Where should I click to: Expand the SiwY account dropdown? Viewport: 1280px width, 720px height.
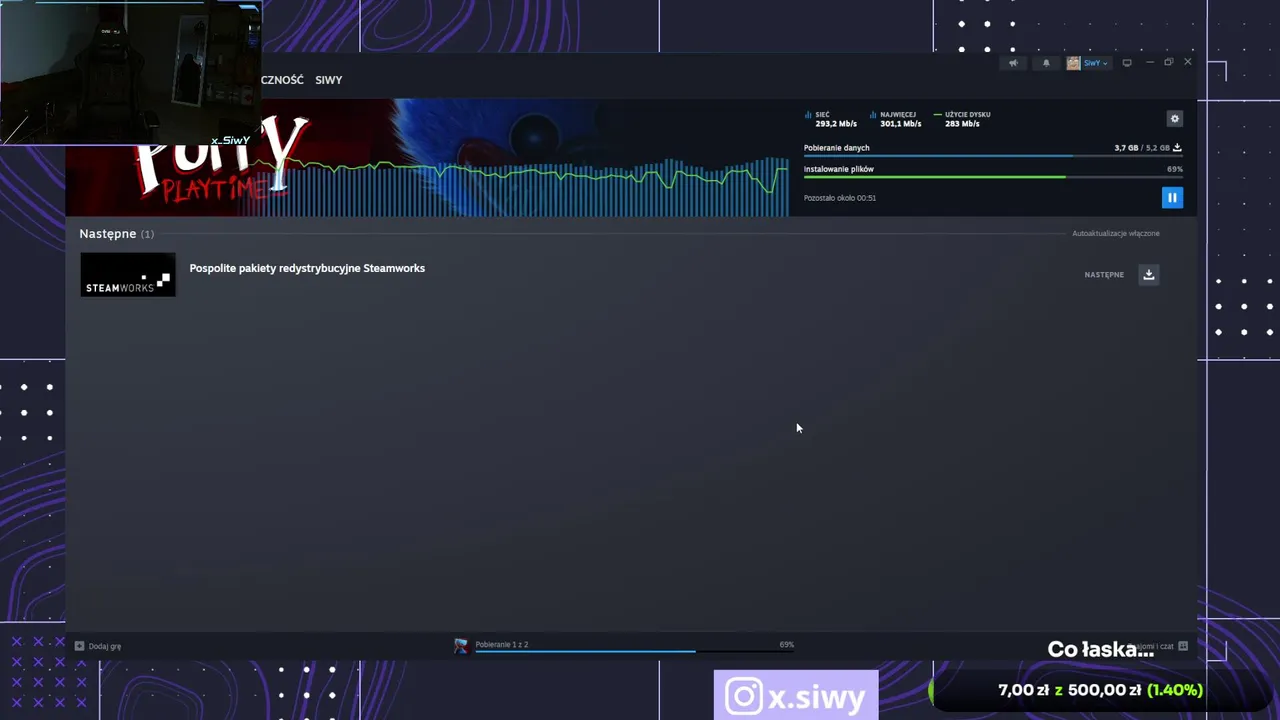click(1095, 63)
